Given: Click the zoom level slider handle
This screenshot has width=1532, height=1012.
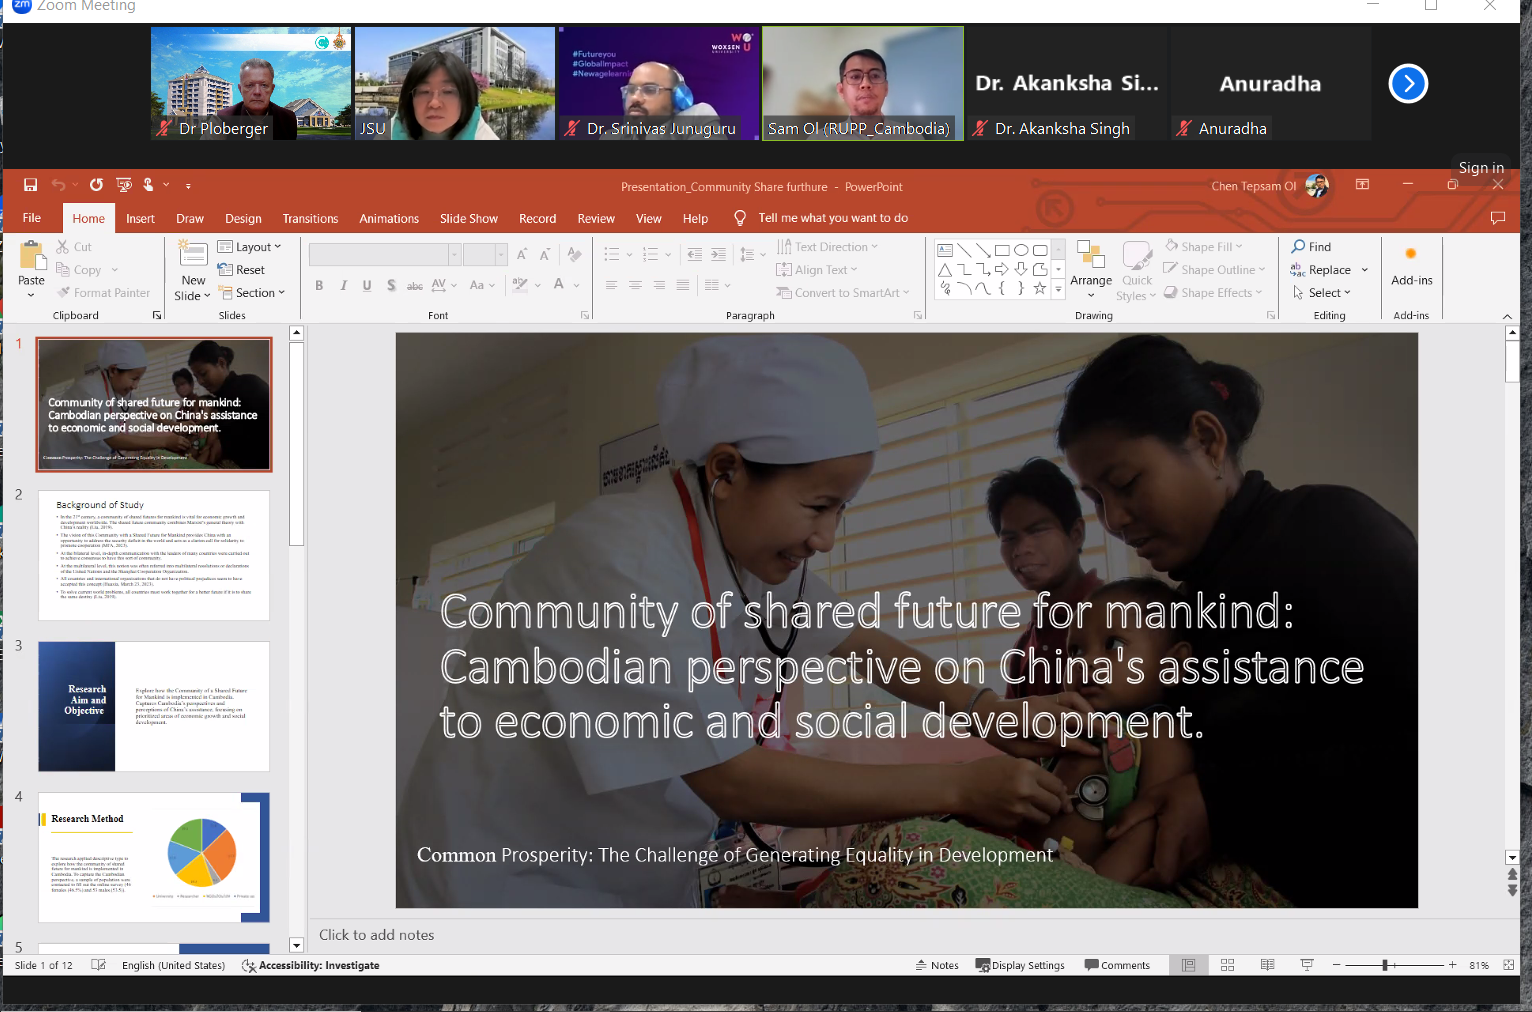Looking at the screenshot, I should point(1385,965).
